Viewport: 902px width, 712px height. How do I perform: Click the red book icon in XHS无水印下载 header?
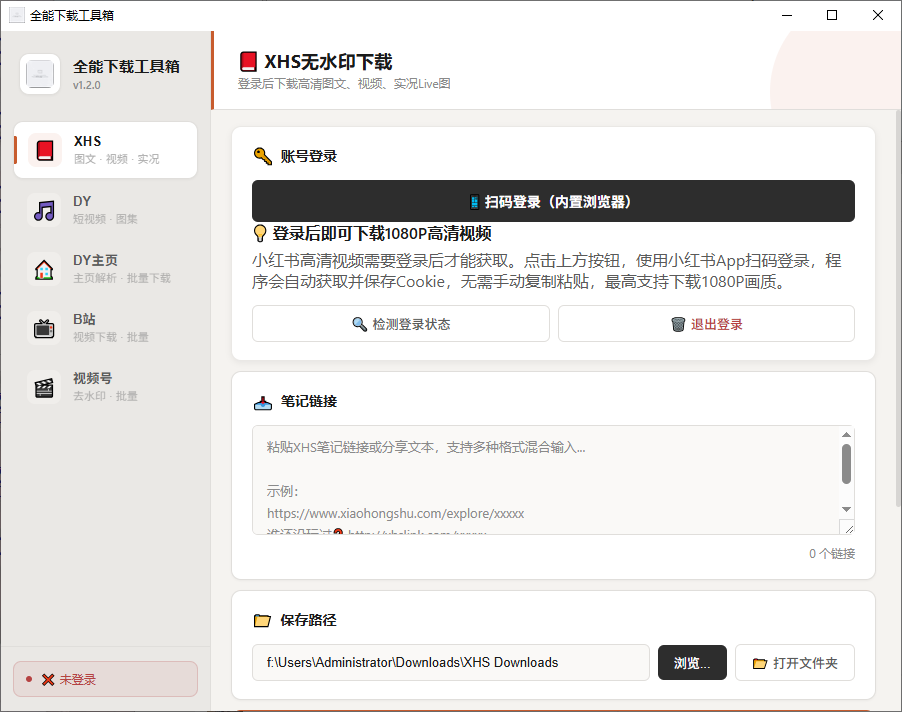pyautogui.click(x=248, y=62)
